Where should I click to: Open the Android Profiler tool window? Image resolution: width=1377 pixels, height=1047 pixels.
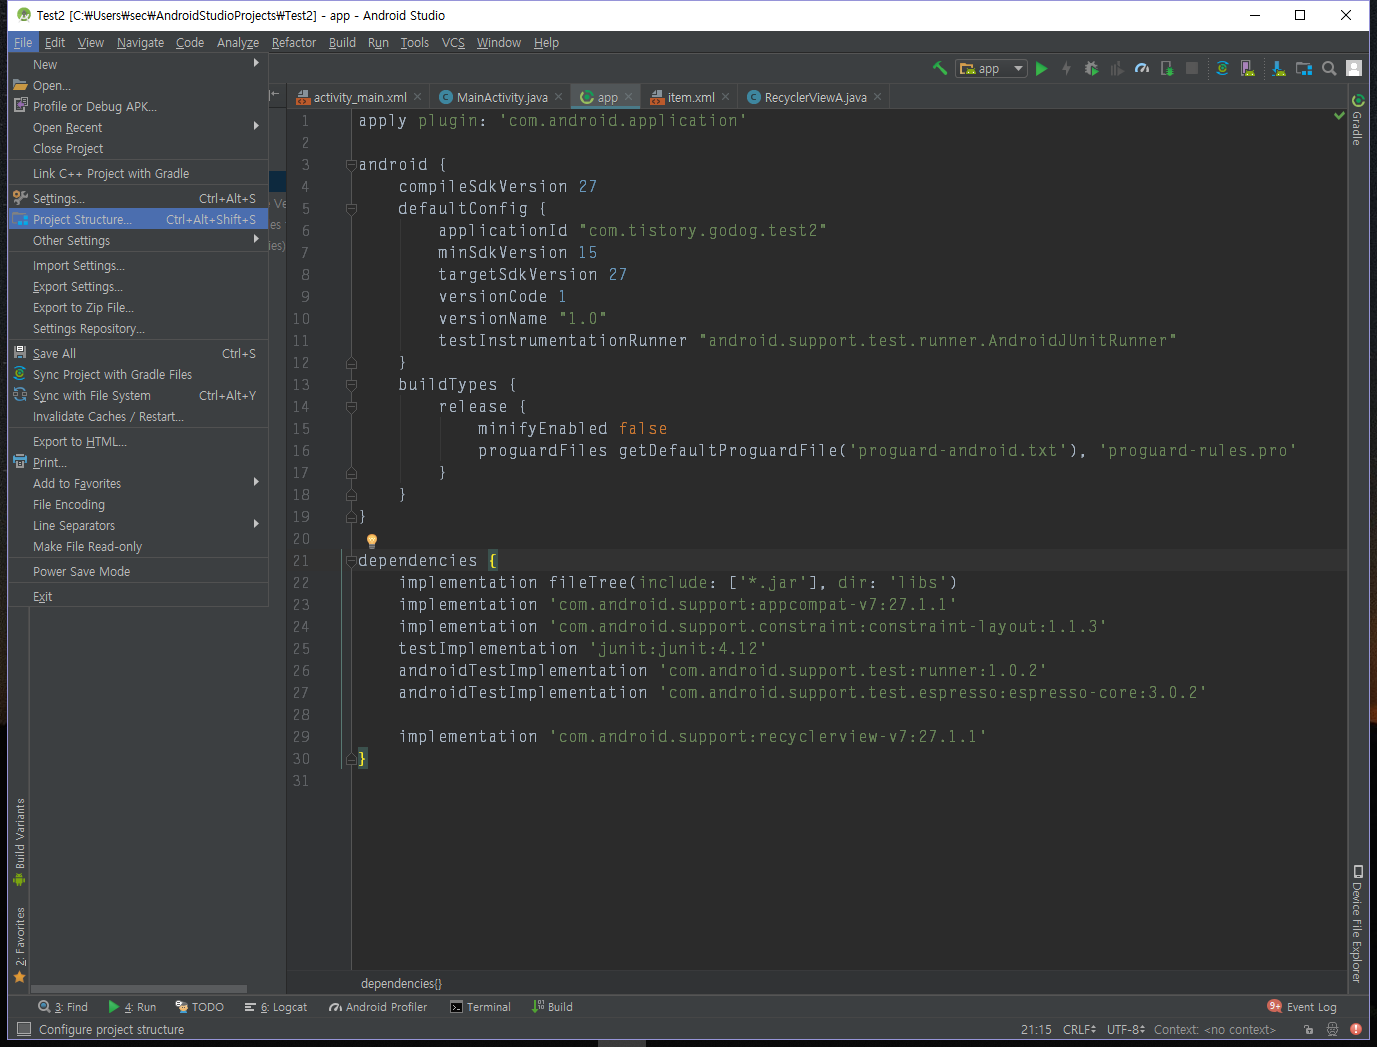(378, 1007)
